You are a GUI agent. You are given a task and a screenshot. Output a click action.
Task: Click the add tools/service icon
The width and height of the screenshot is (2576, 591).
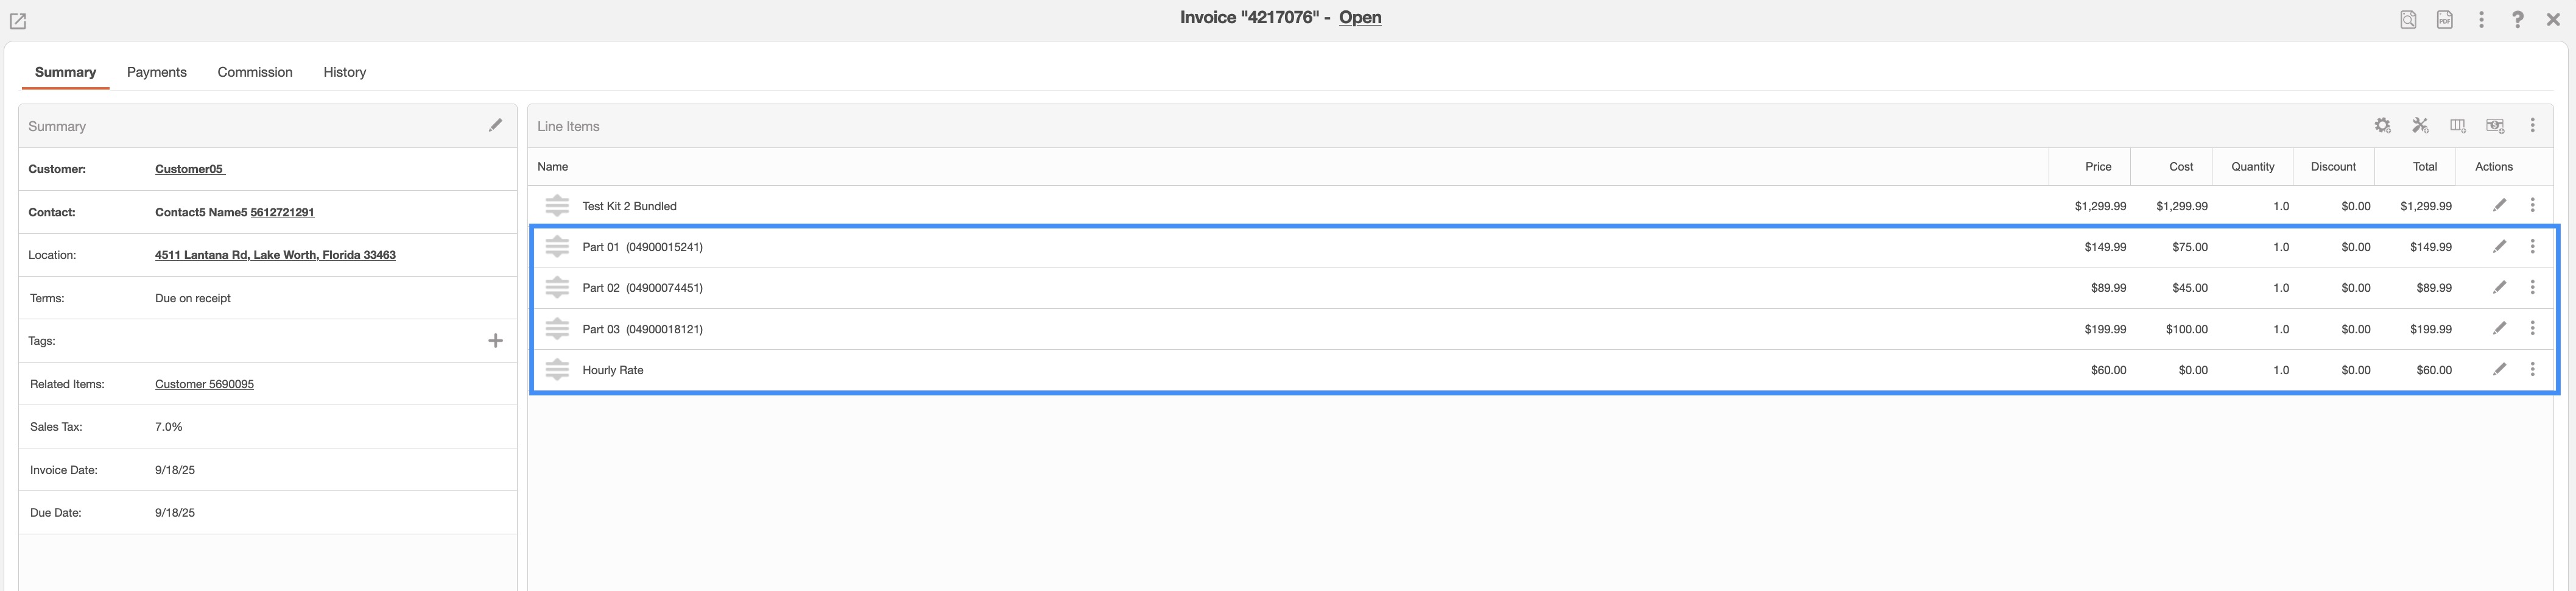point(2420,126)
